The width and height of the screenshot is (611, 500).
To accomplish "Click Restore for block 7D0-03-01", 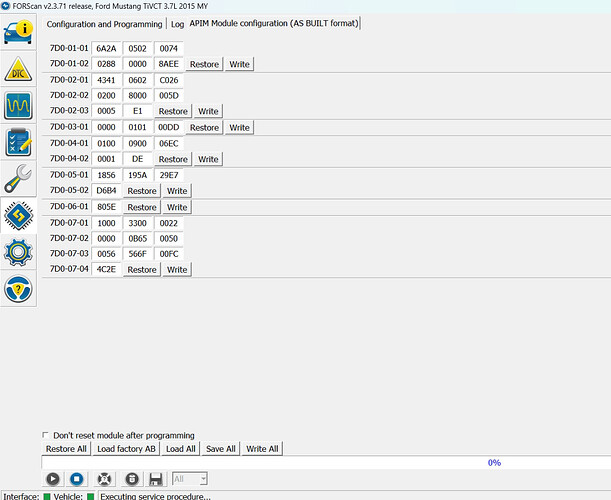I will [x=204, y=128].
